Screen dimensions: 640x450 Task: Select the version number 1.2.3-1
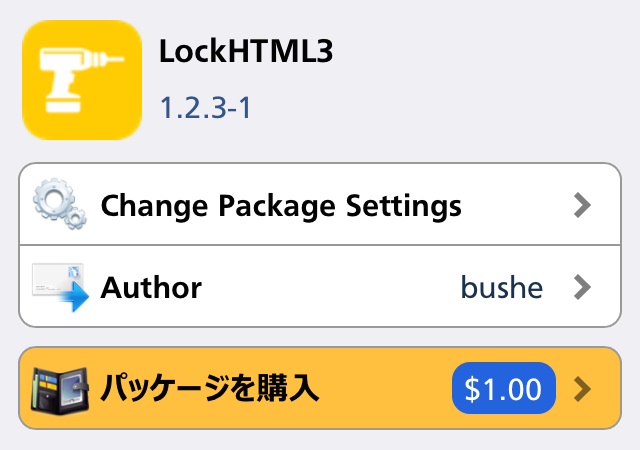click(x=206, y=108)
